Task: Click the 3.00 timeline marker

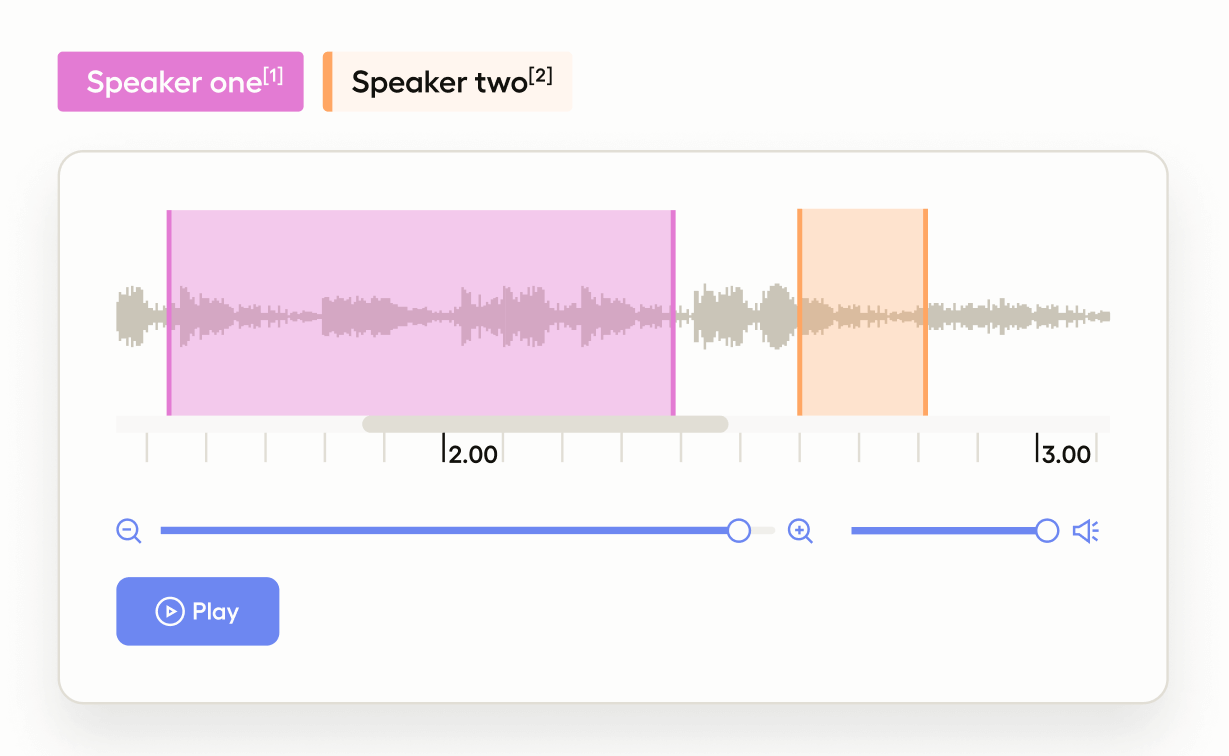Action: (x=1065, y=455)
